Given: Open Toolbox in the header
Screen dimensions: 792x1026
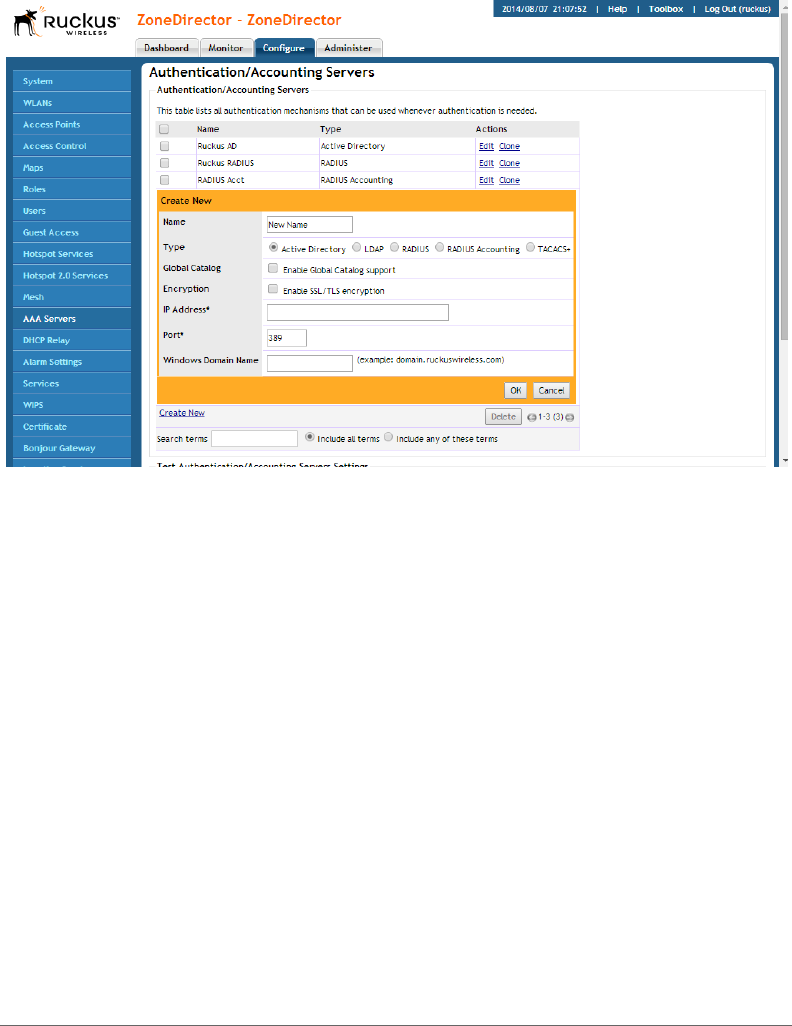Looking at the screenshot, I should 666,9.
